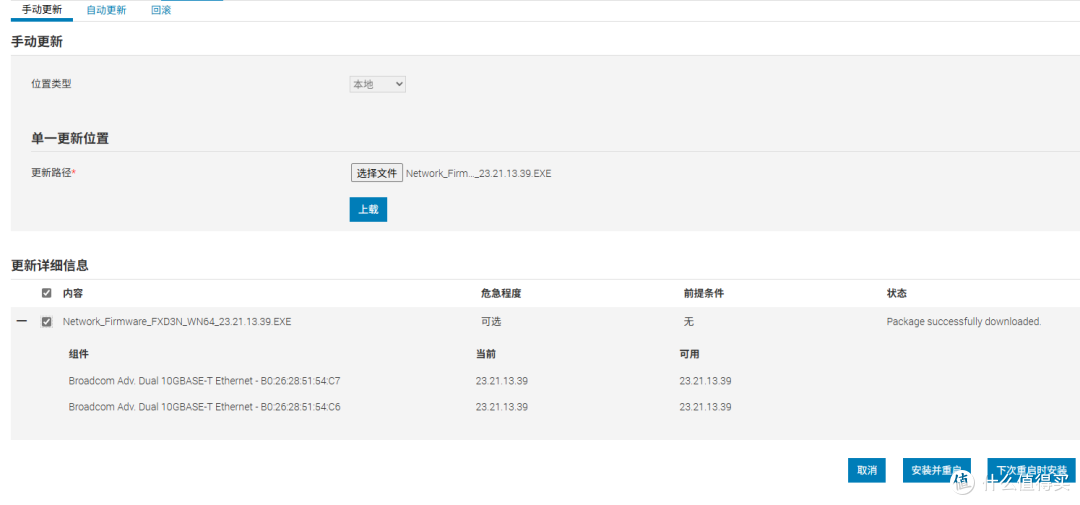
Task: Click the 更新路径 field label
Action: pyautogui.click(x=53, y=173)
